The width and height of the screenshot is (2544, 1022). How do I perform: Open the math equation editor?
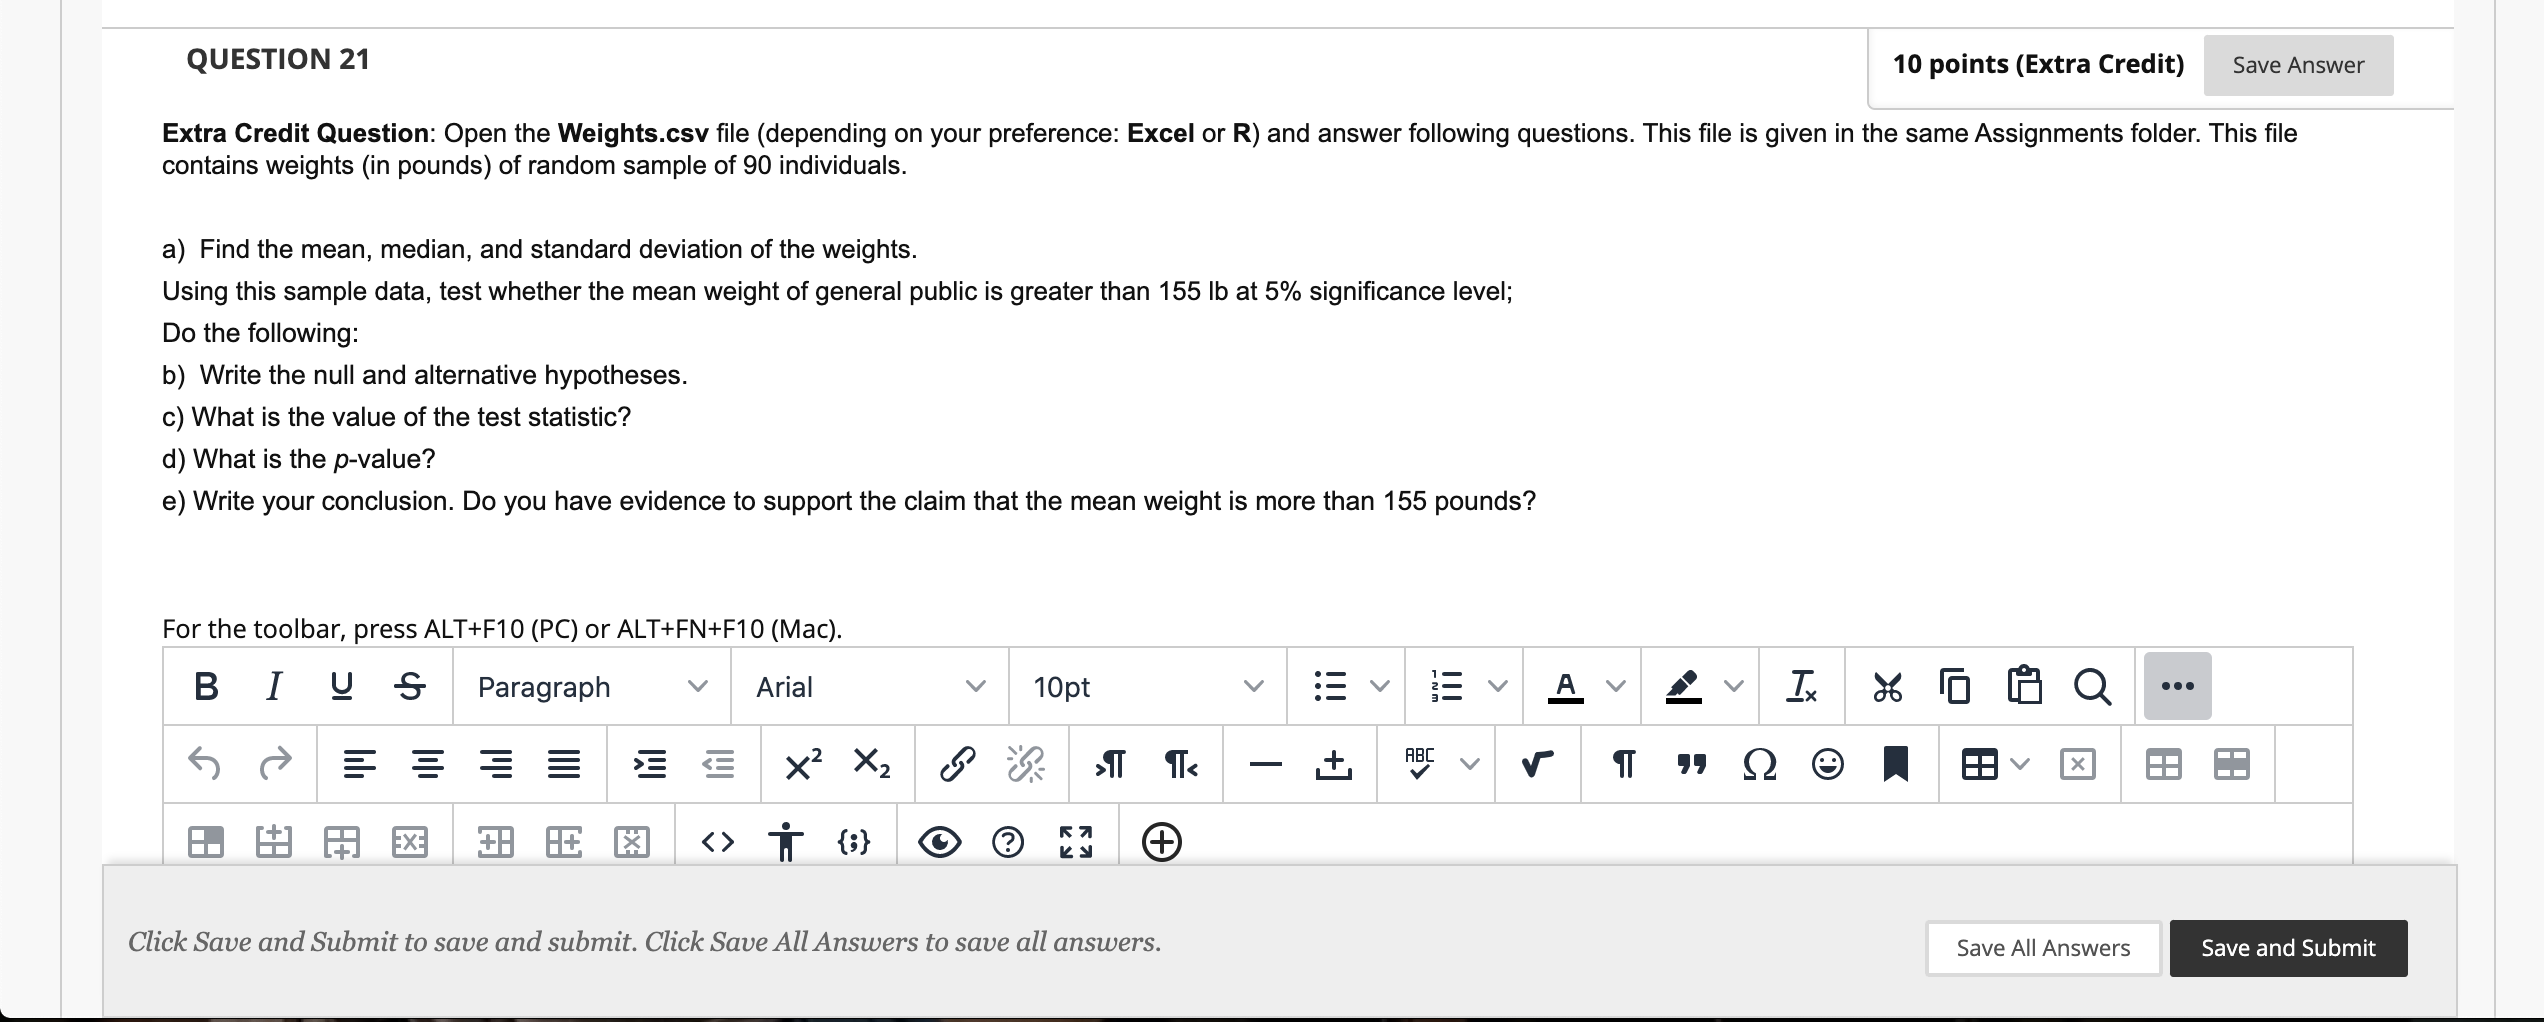coord(1538,765)
